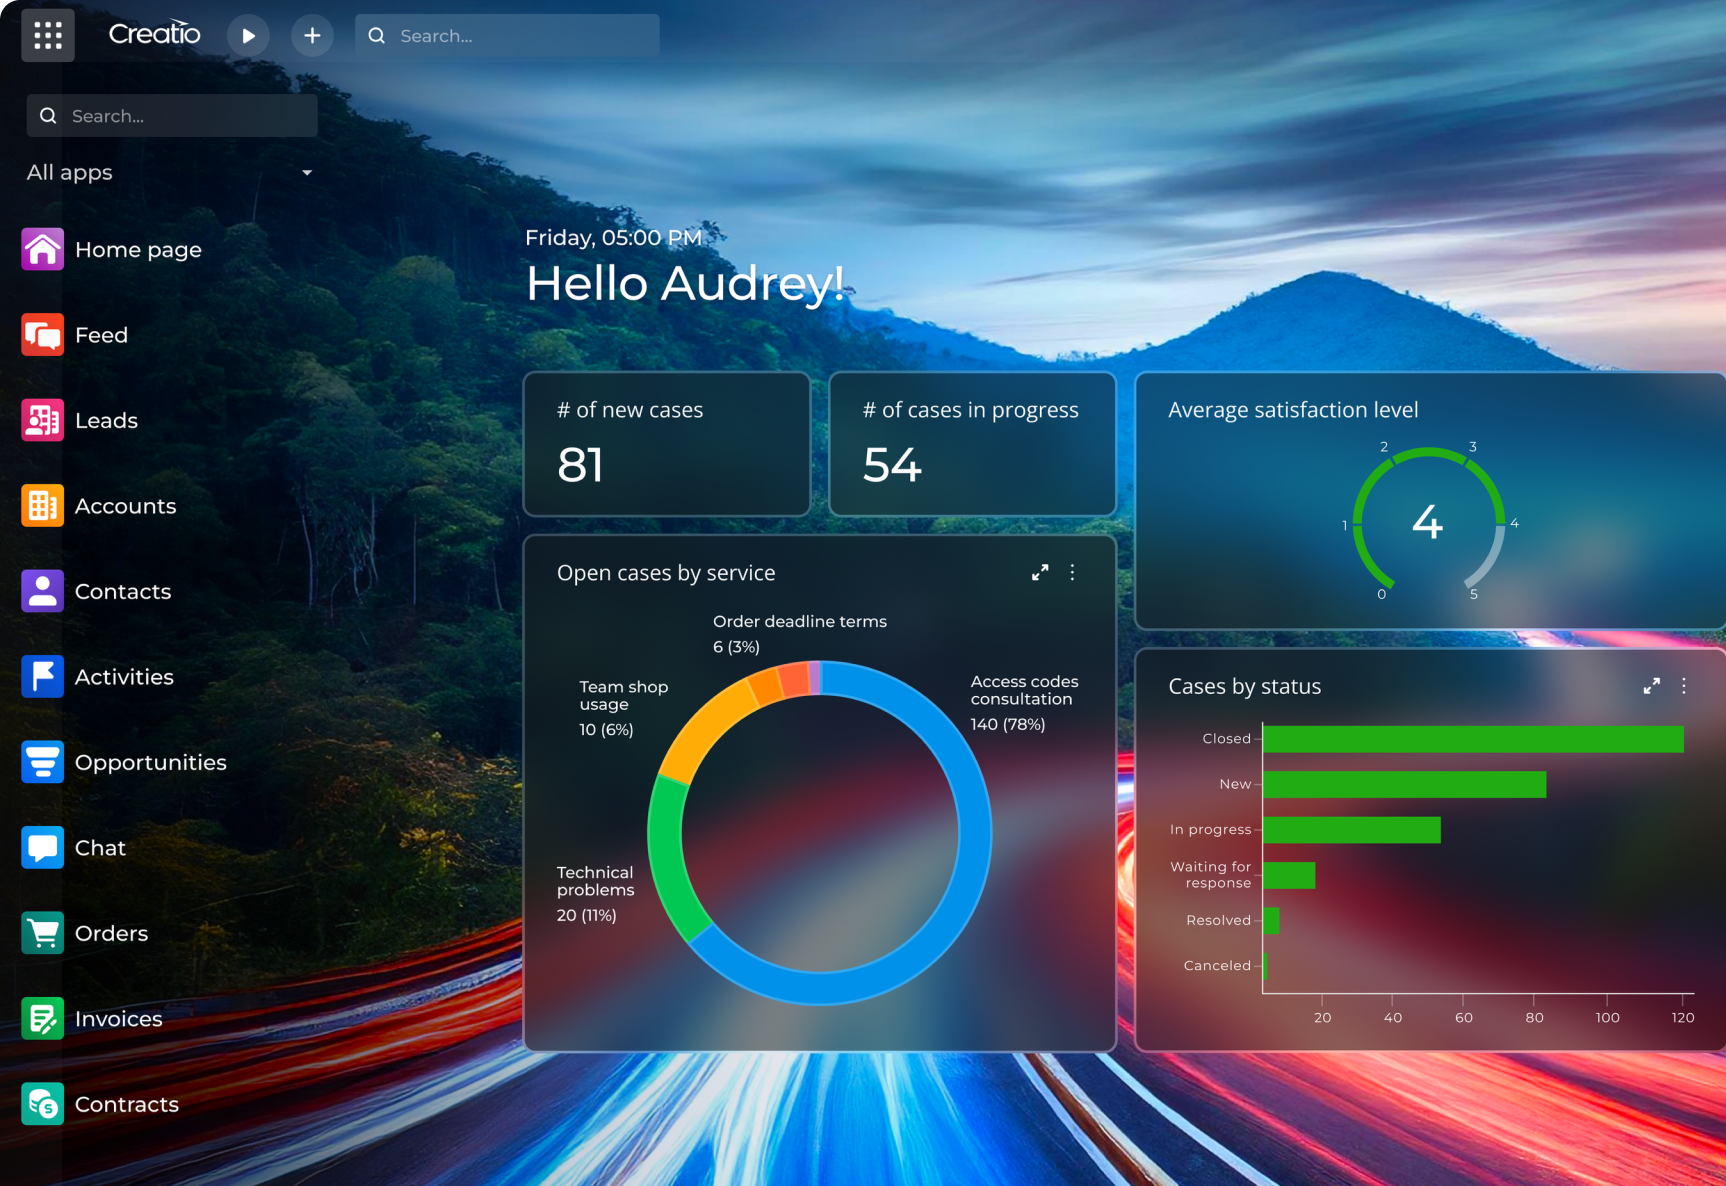
Task: Open Open cases by service options menu
Action: tap(1072, 573)
